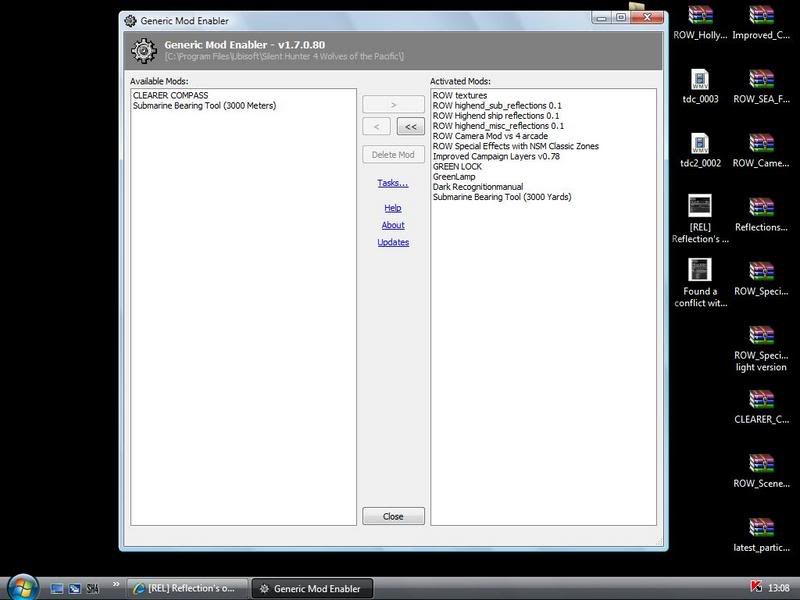Select ROW highend_misc_reflections 0.1
This screenshot has width=800, height=600.
(498, 126)
